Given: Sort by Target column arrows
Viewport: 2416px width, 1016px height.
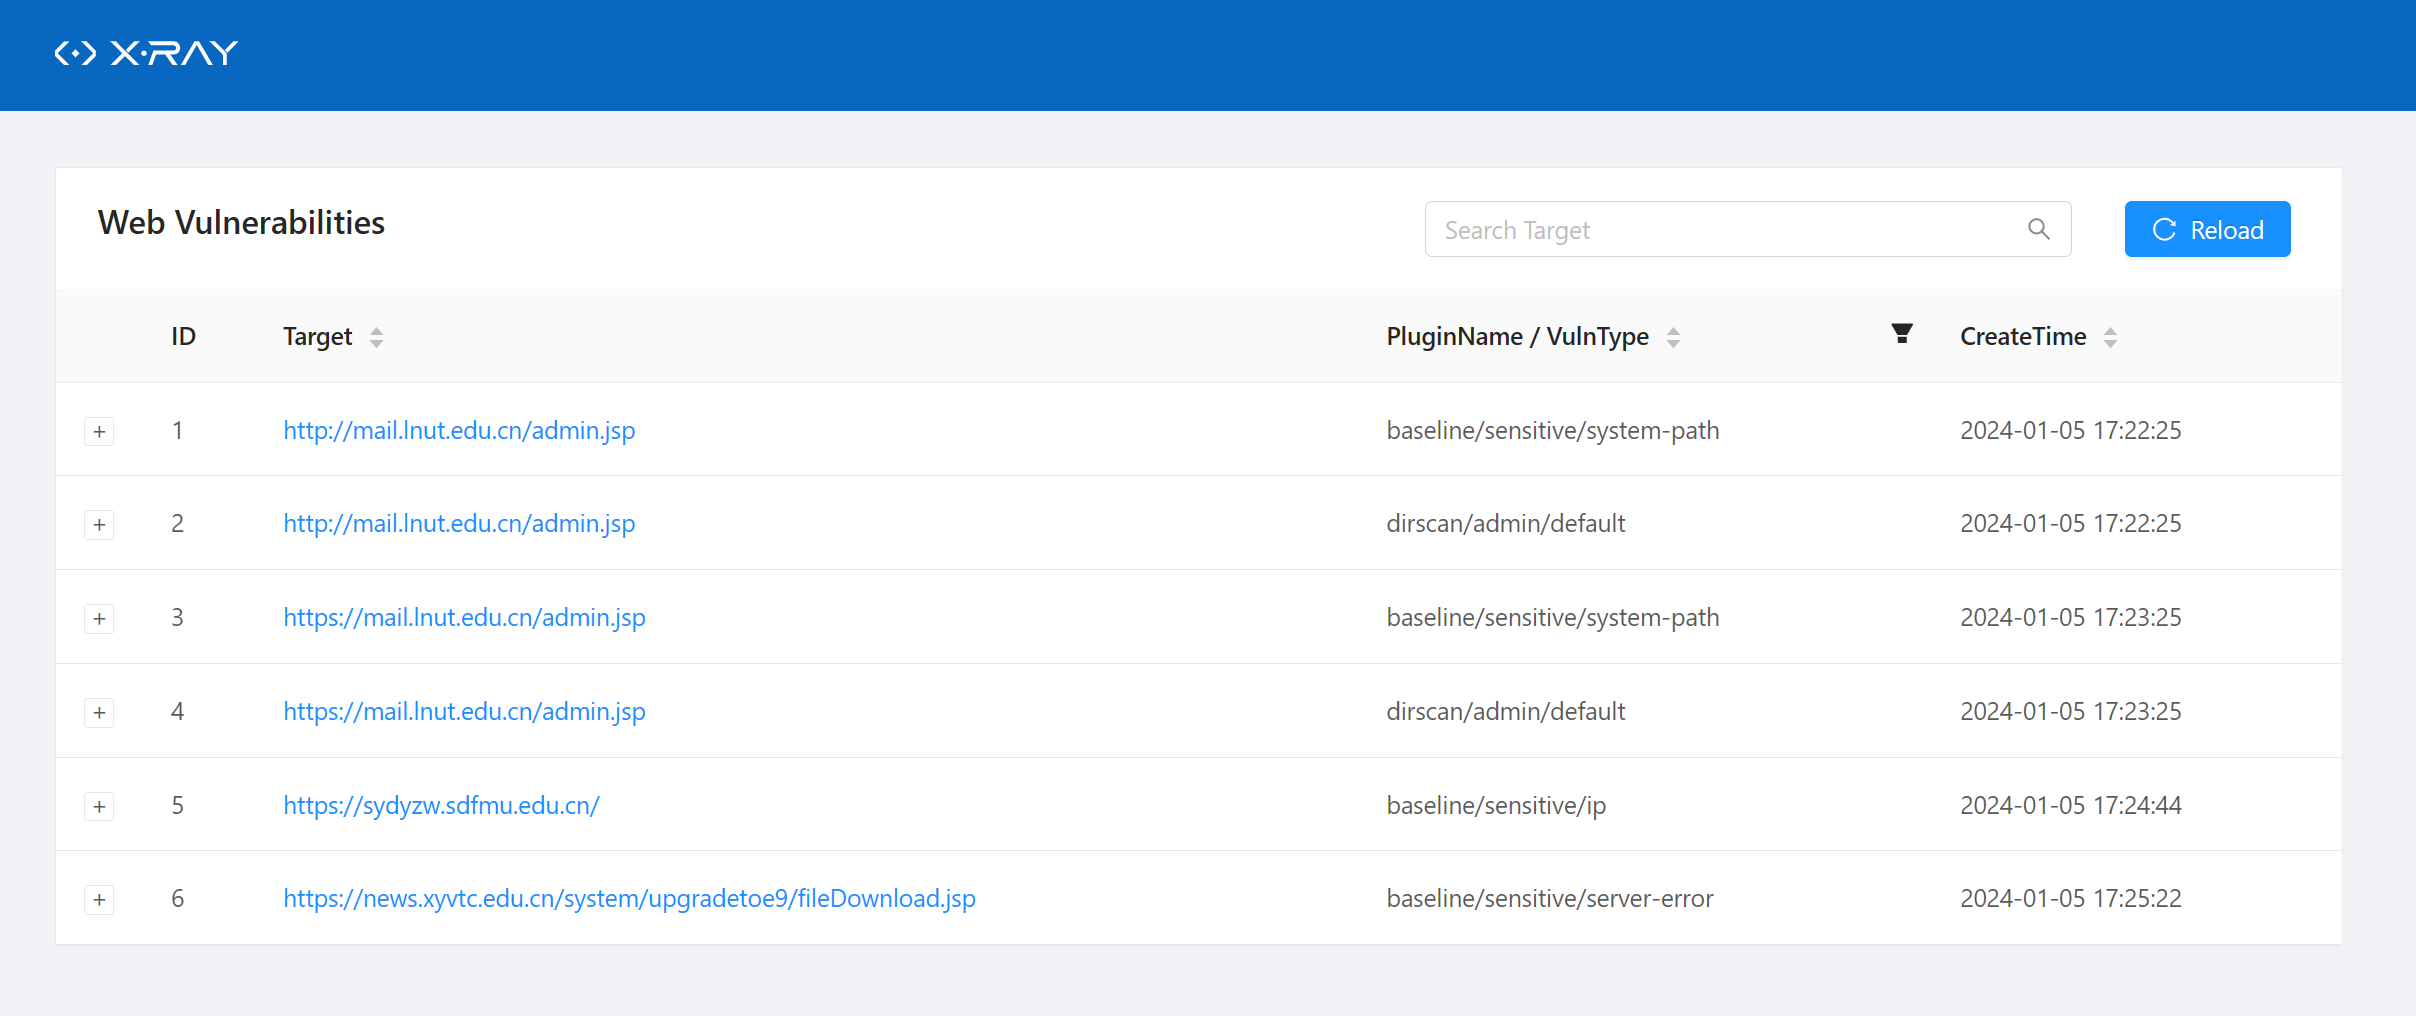Looking at the screenshot, I should (x=376, y=337).
